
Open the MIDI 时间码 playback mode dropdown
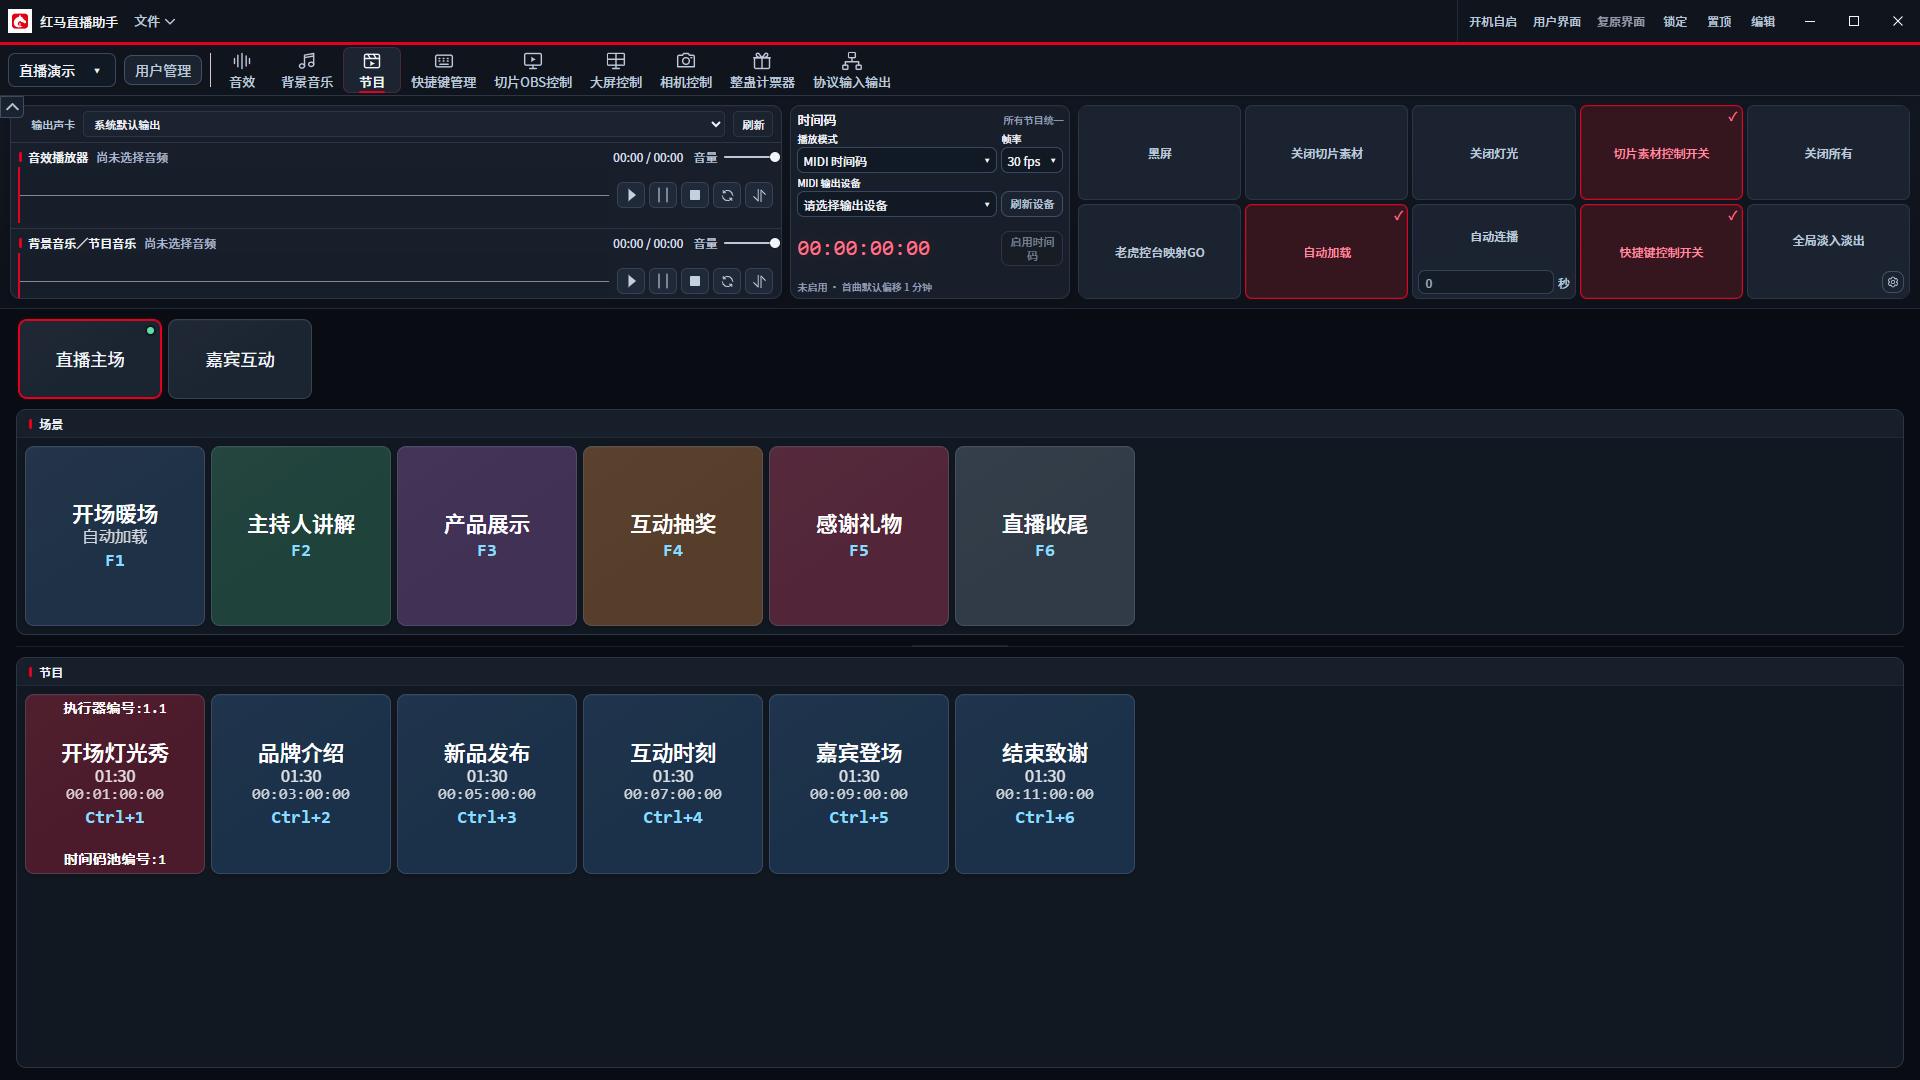click(896, 161)
